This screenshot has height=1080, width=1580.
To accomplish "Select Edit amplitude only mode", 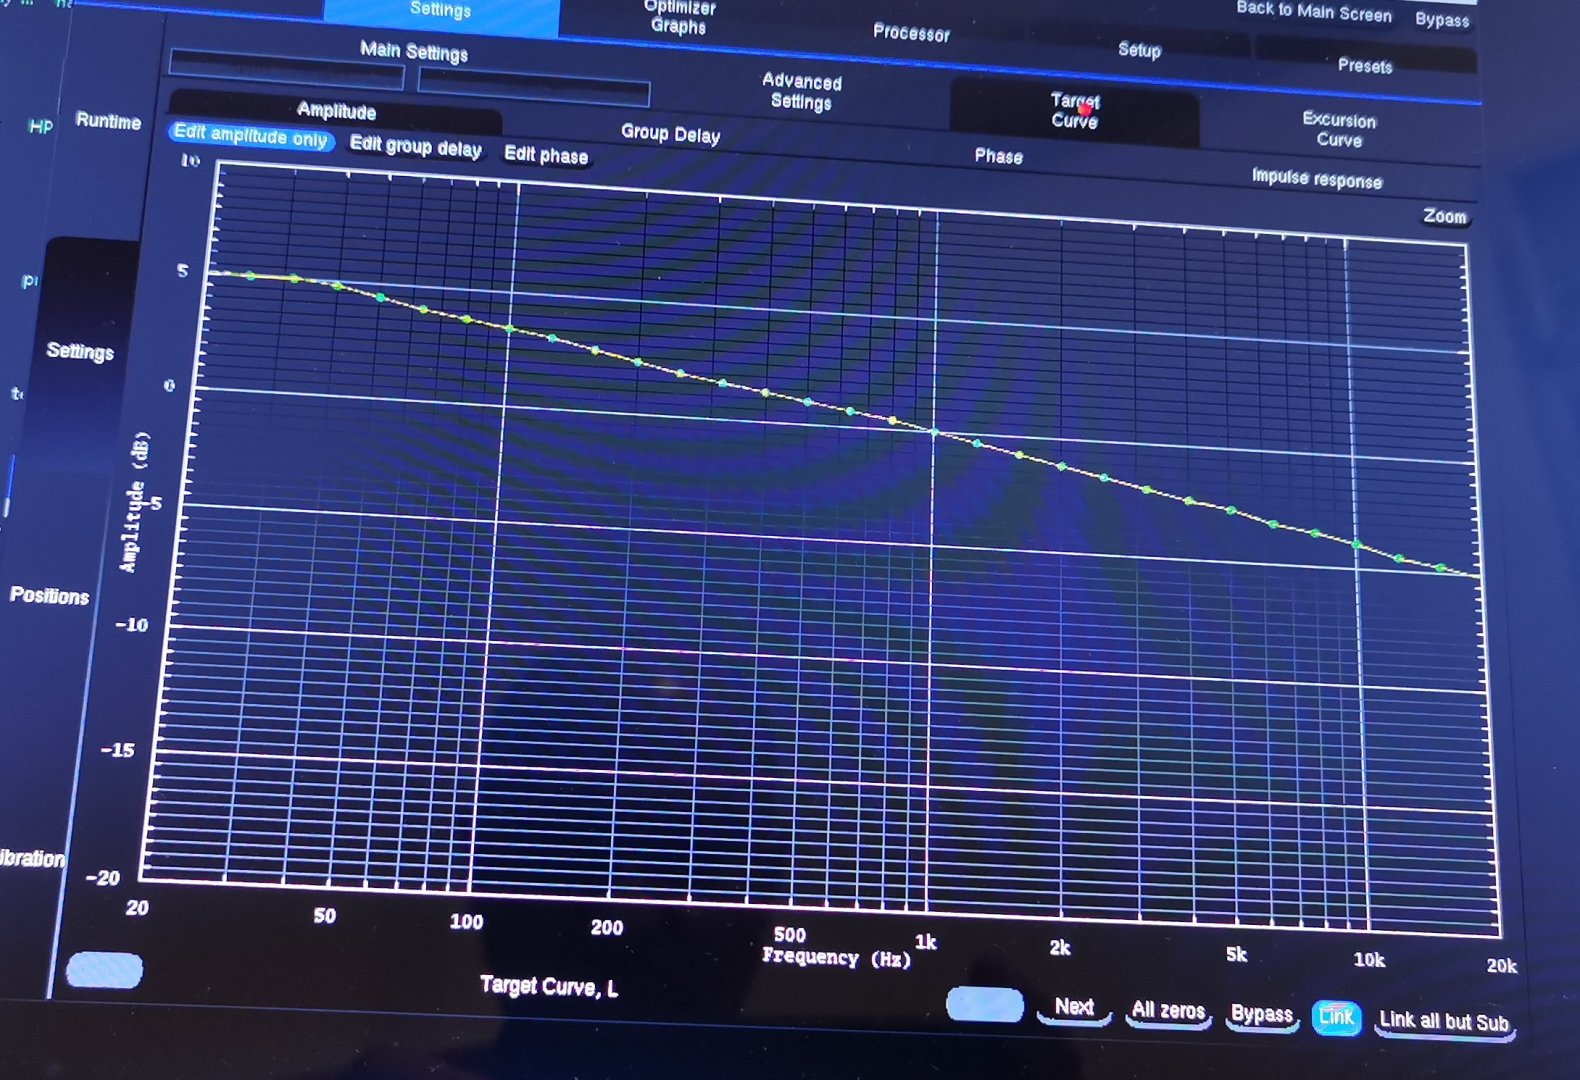I will 251,136.
